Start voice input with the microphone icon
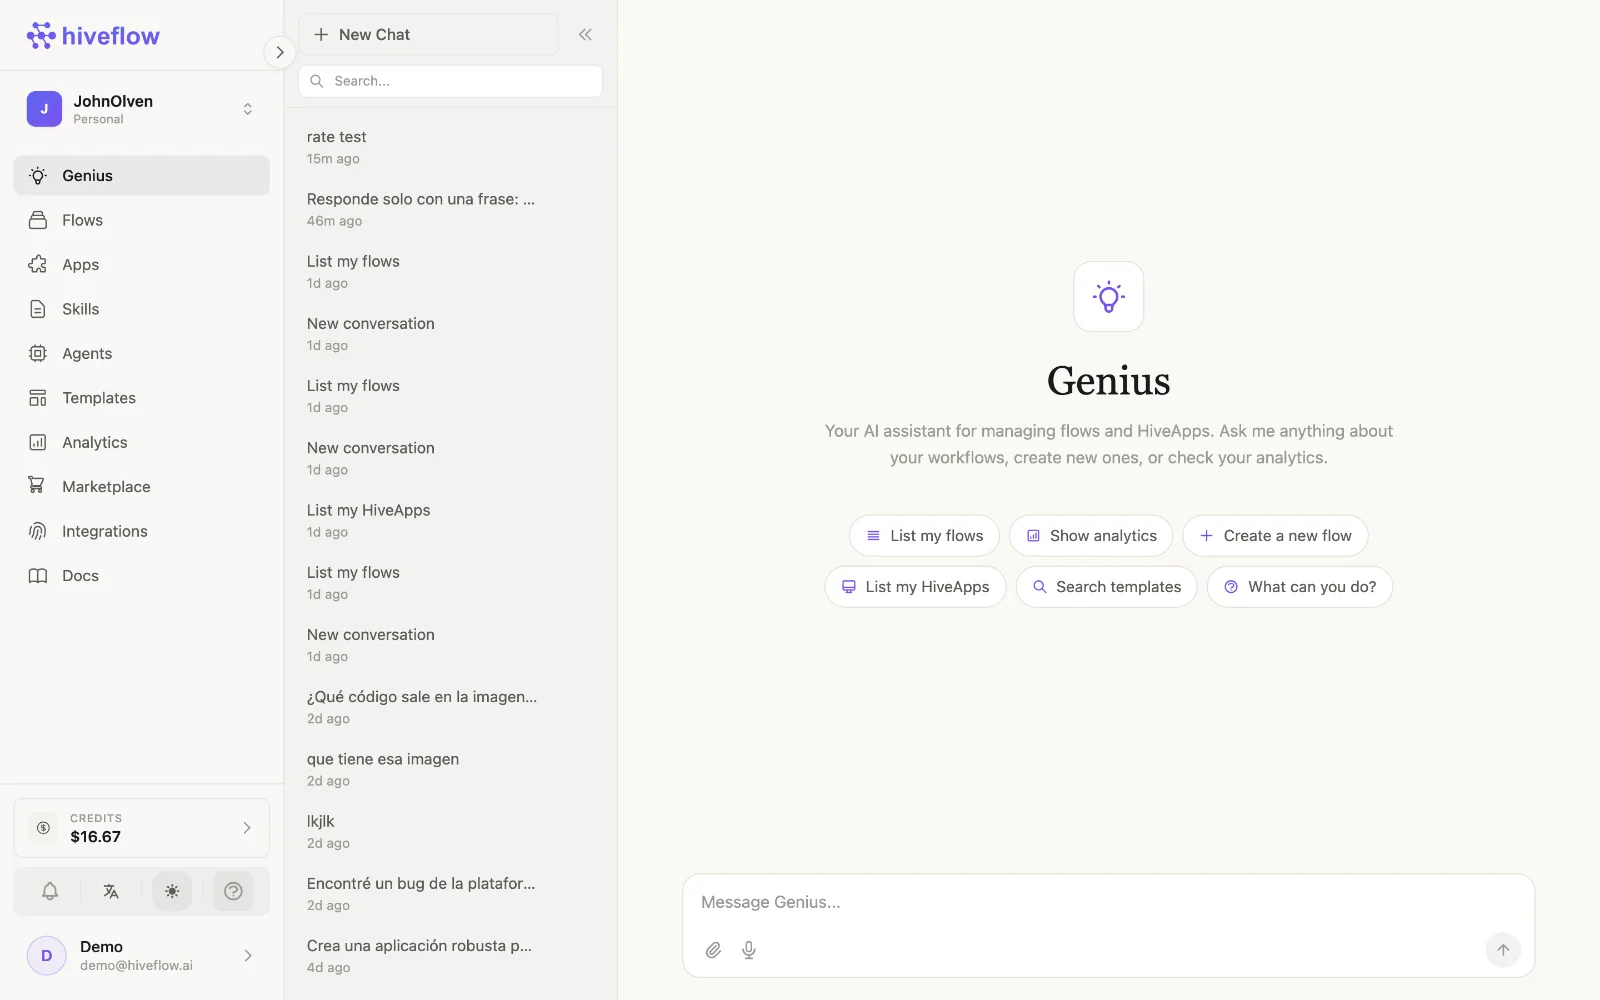This screenshot has height=1000, width=1600. tap(749, 950)
